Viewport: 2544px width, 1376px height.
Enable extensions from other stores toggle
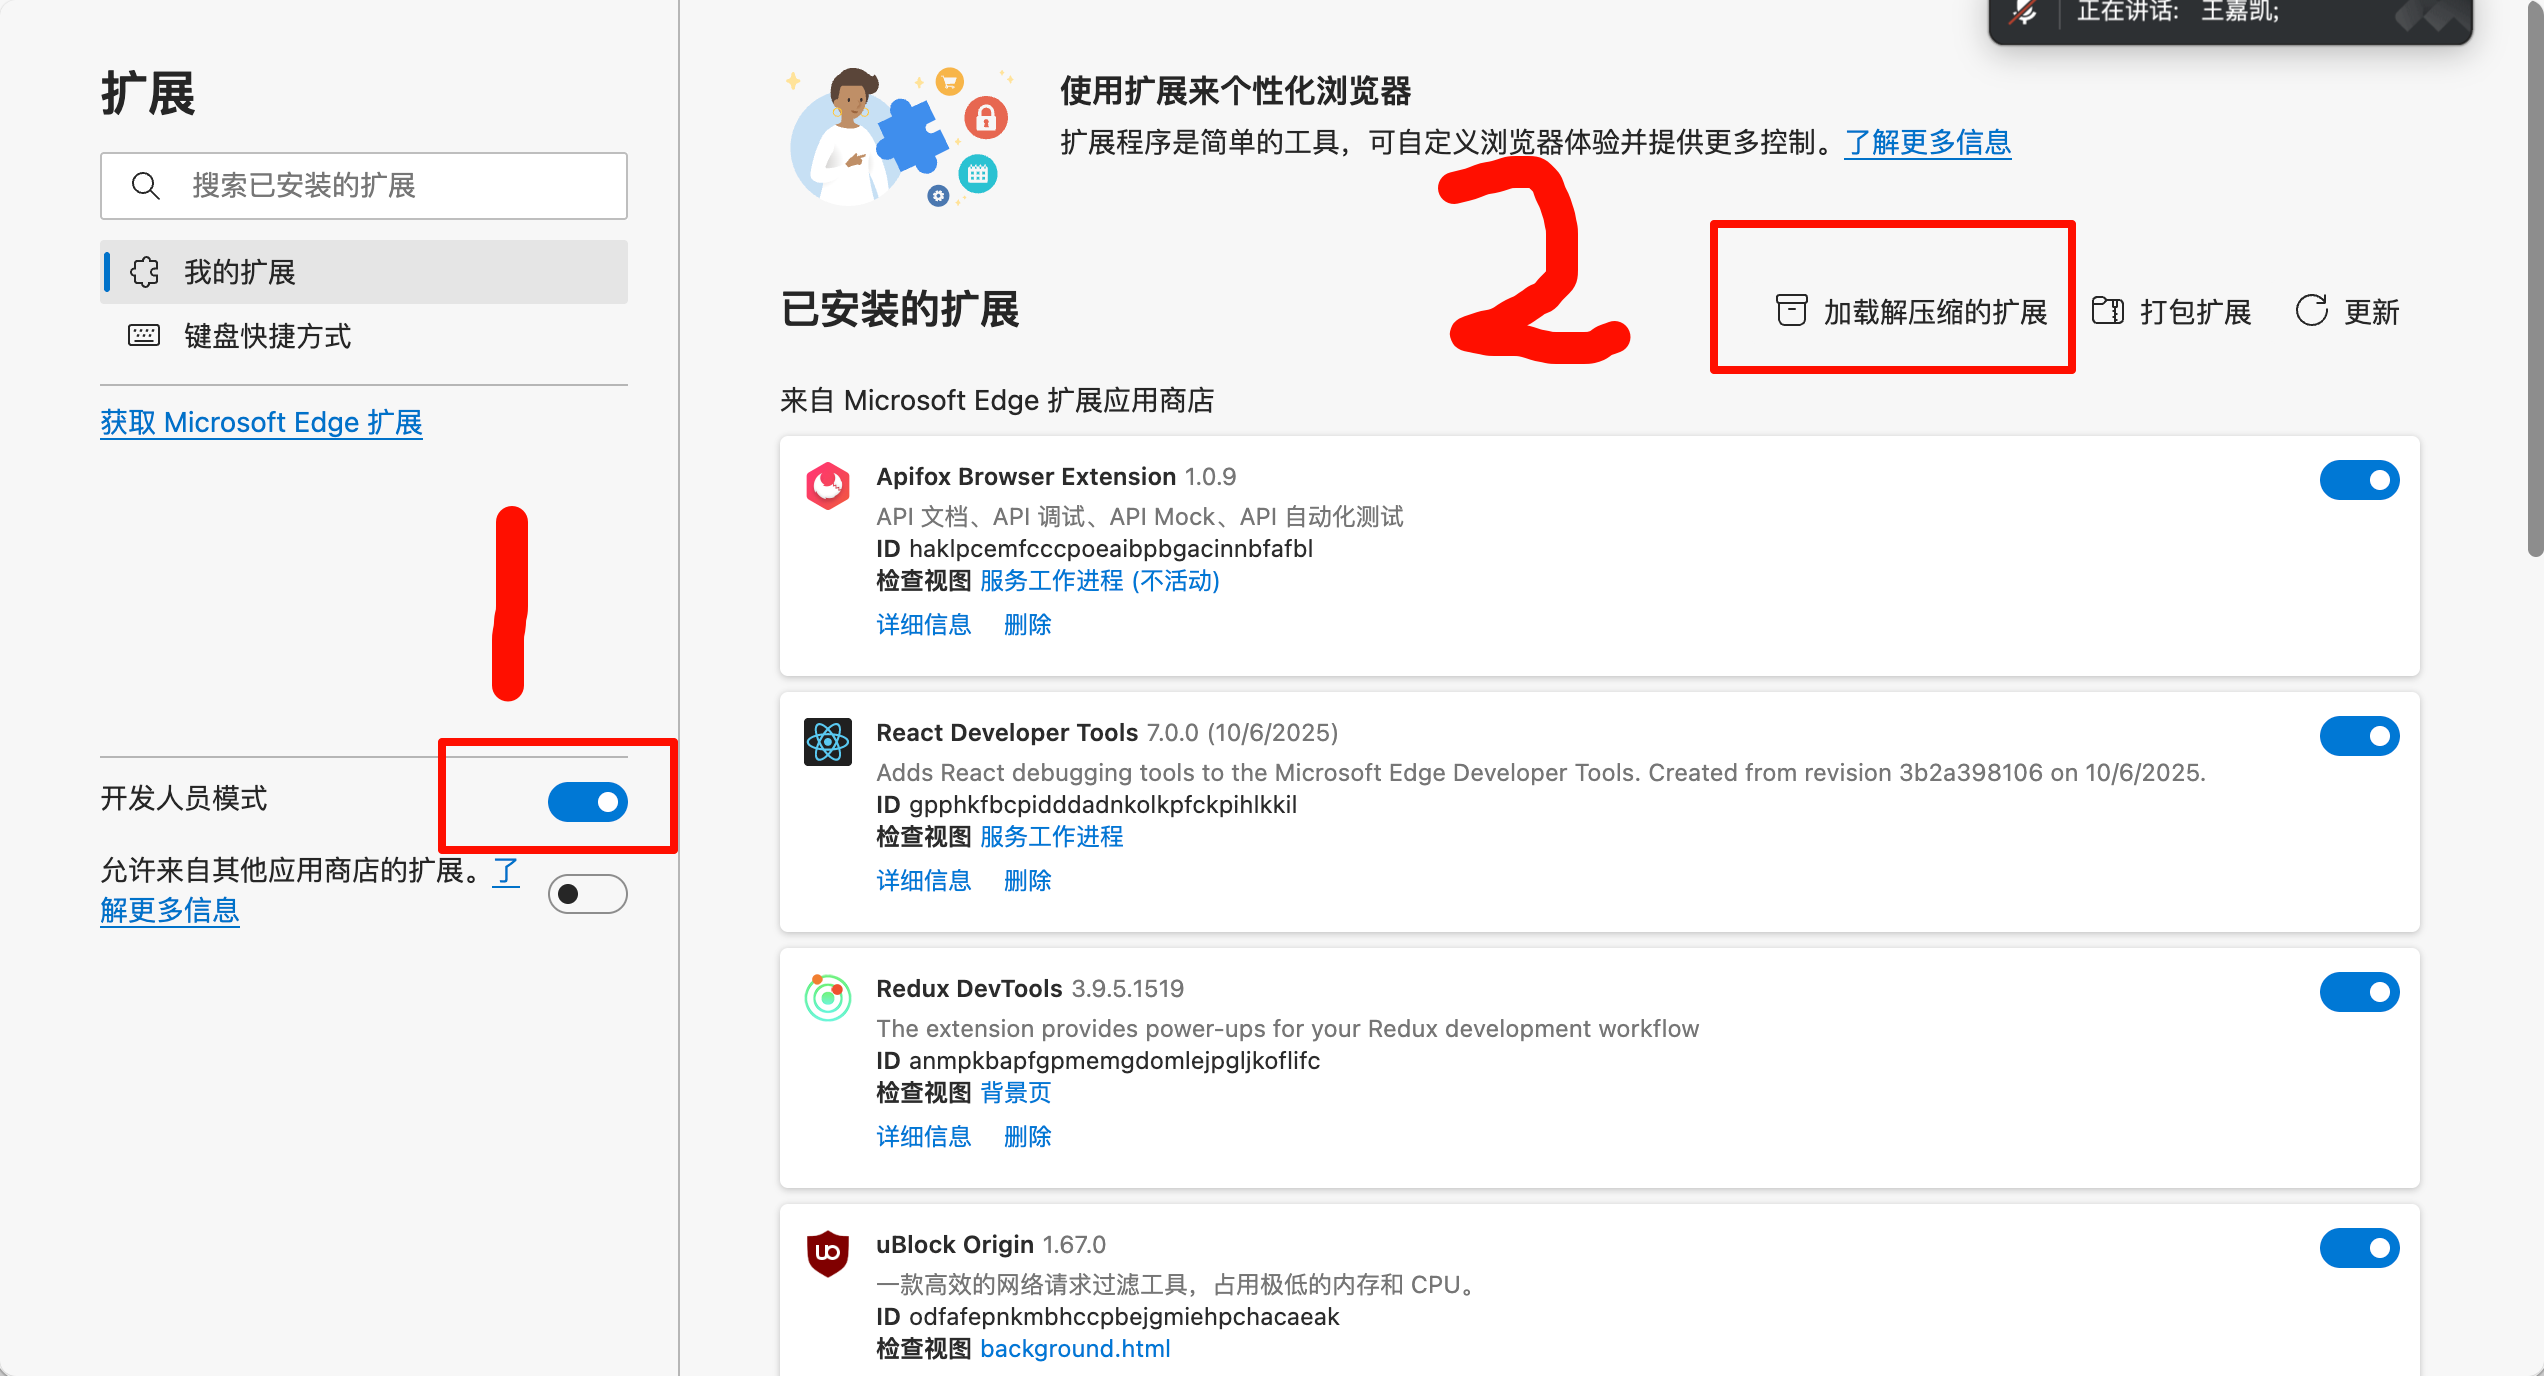point(587,894)
